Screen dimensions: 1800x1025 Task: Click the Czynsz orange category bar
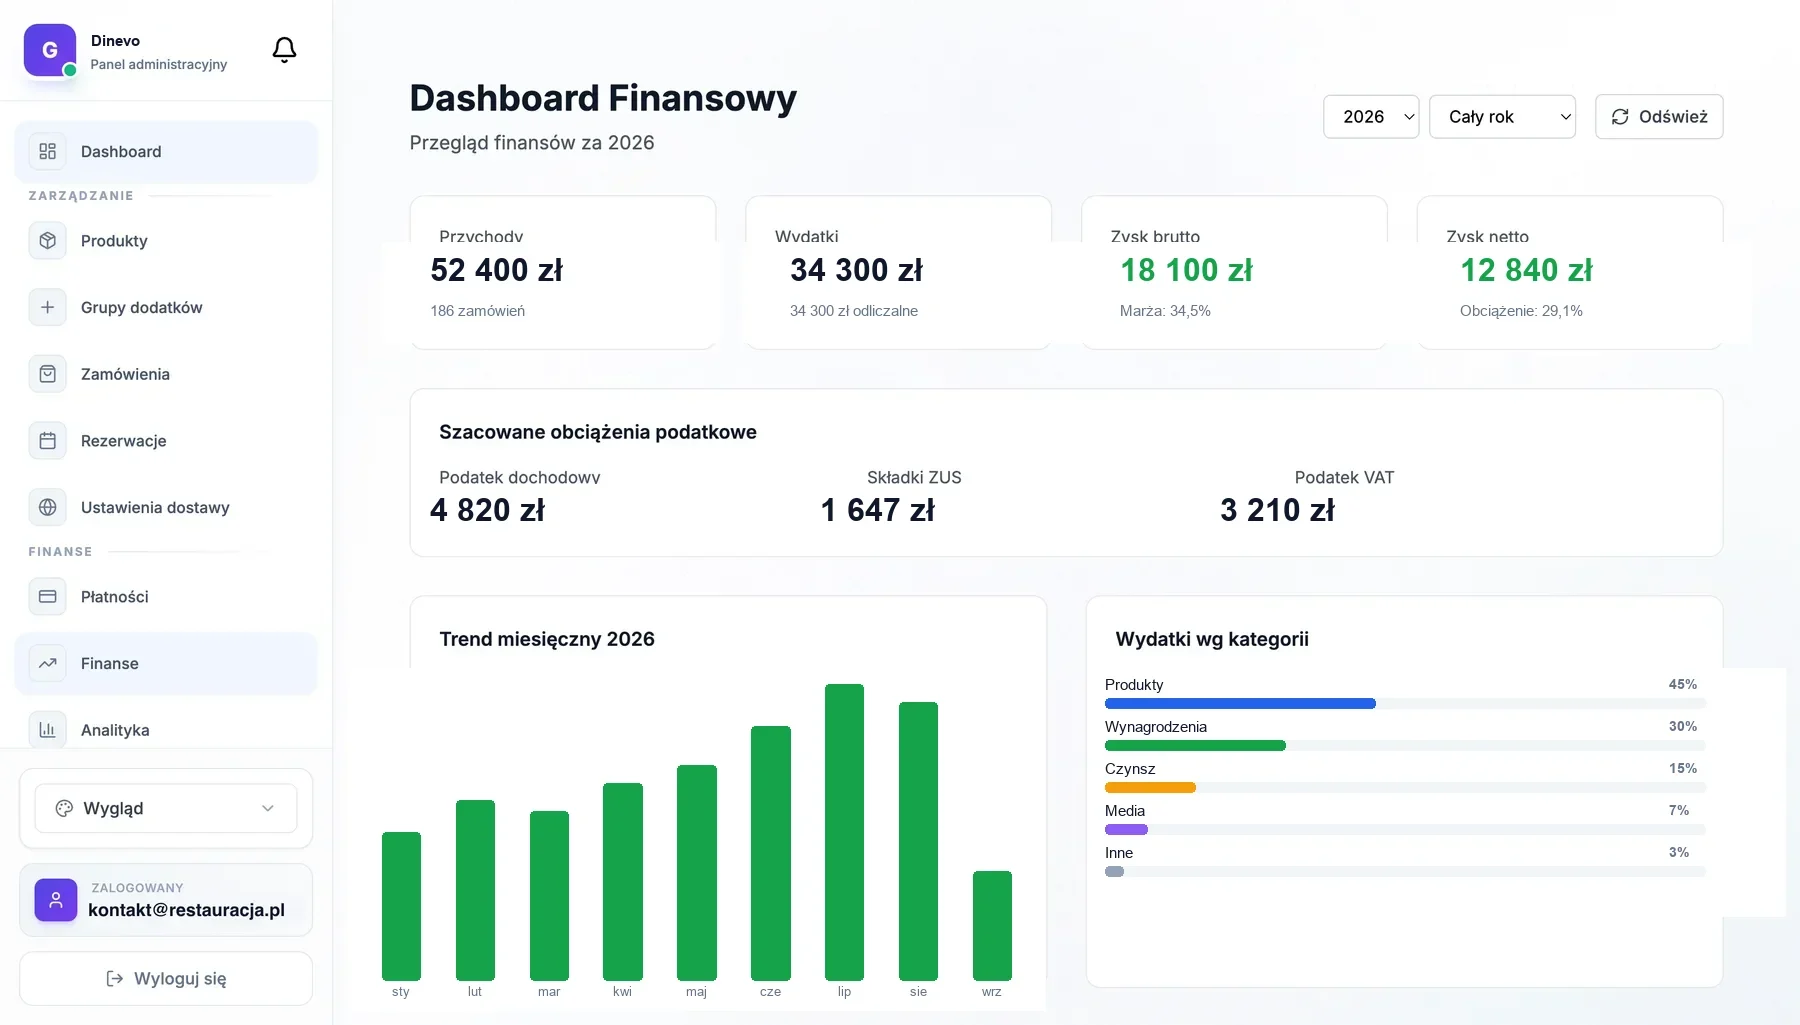[1150, 788]
